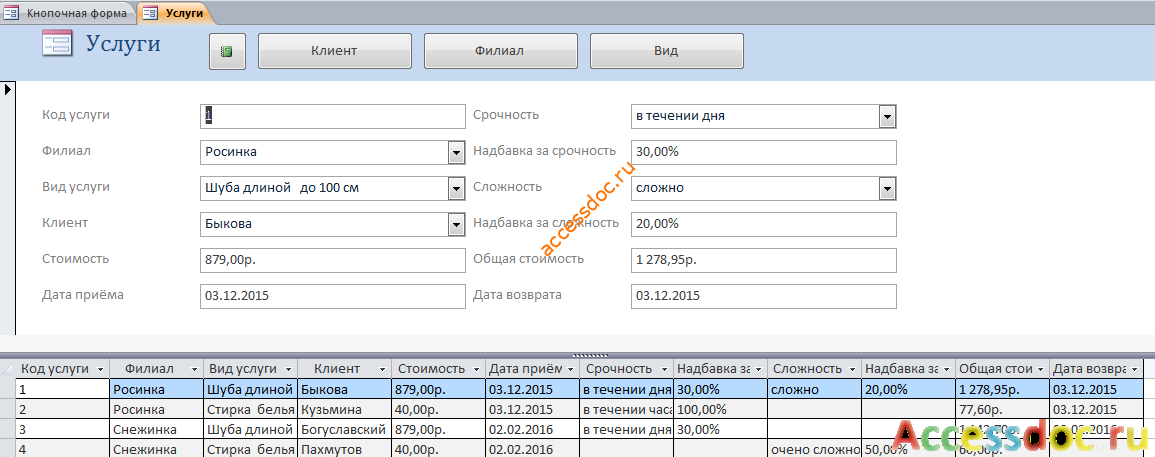Expand the Сложность combo box arrow
Image resolution: width=1155 pixels, height=457 pixels.
coord(888,189)
